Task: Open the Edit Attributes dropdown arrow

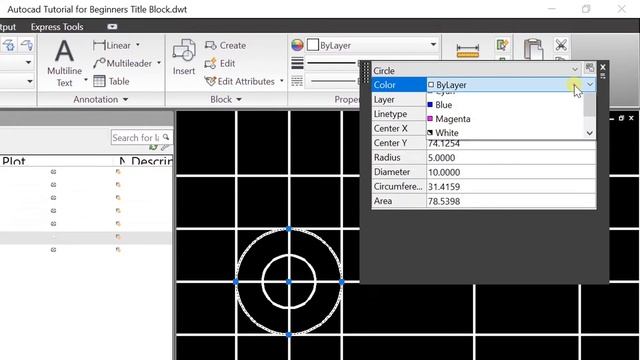Action: click(282, 81)
